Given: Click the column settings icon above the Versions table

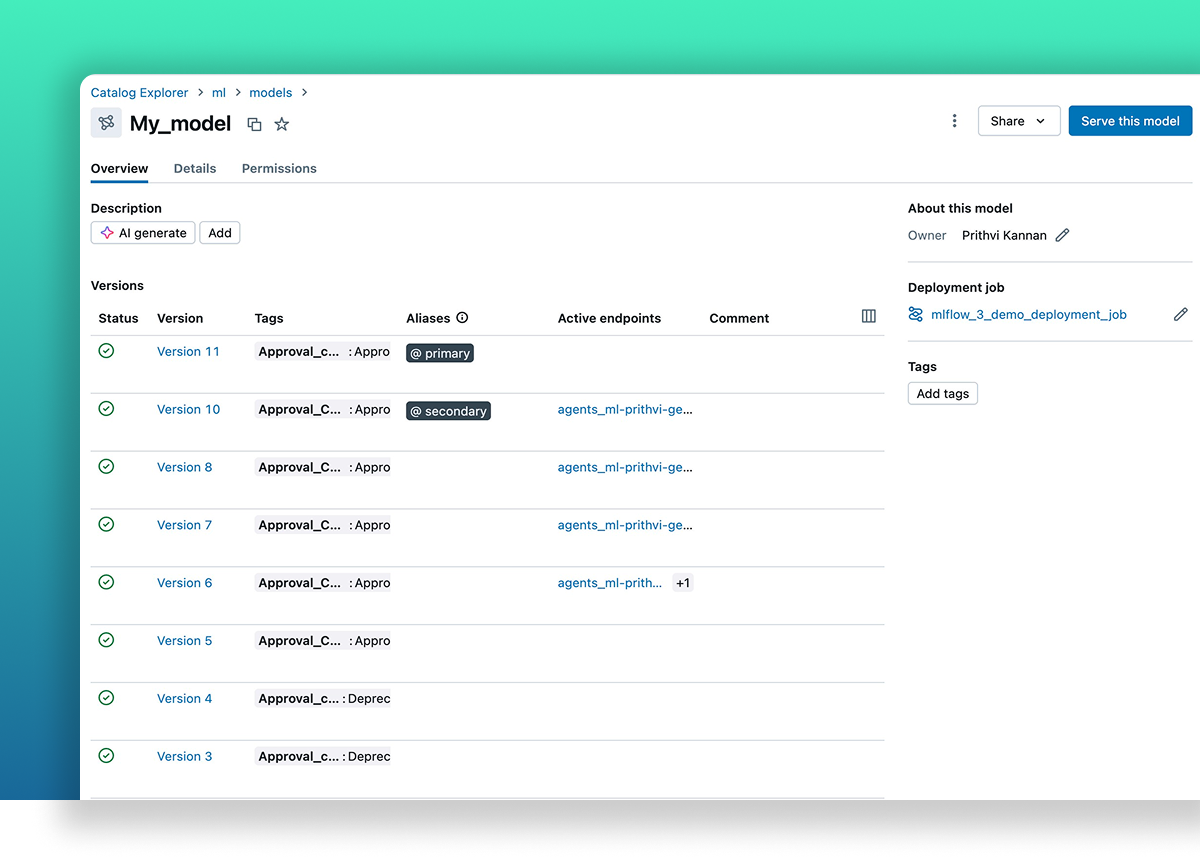Looking at the screenshot, I should [868, 315].
